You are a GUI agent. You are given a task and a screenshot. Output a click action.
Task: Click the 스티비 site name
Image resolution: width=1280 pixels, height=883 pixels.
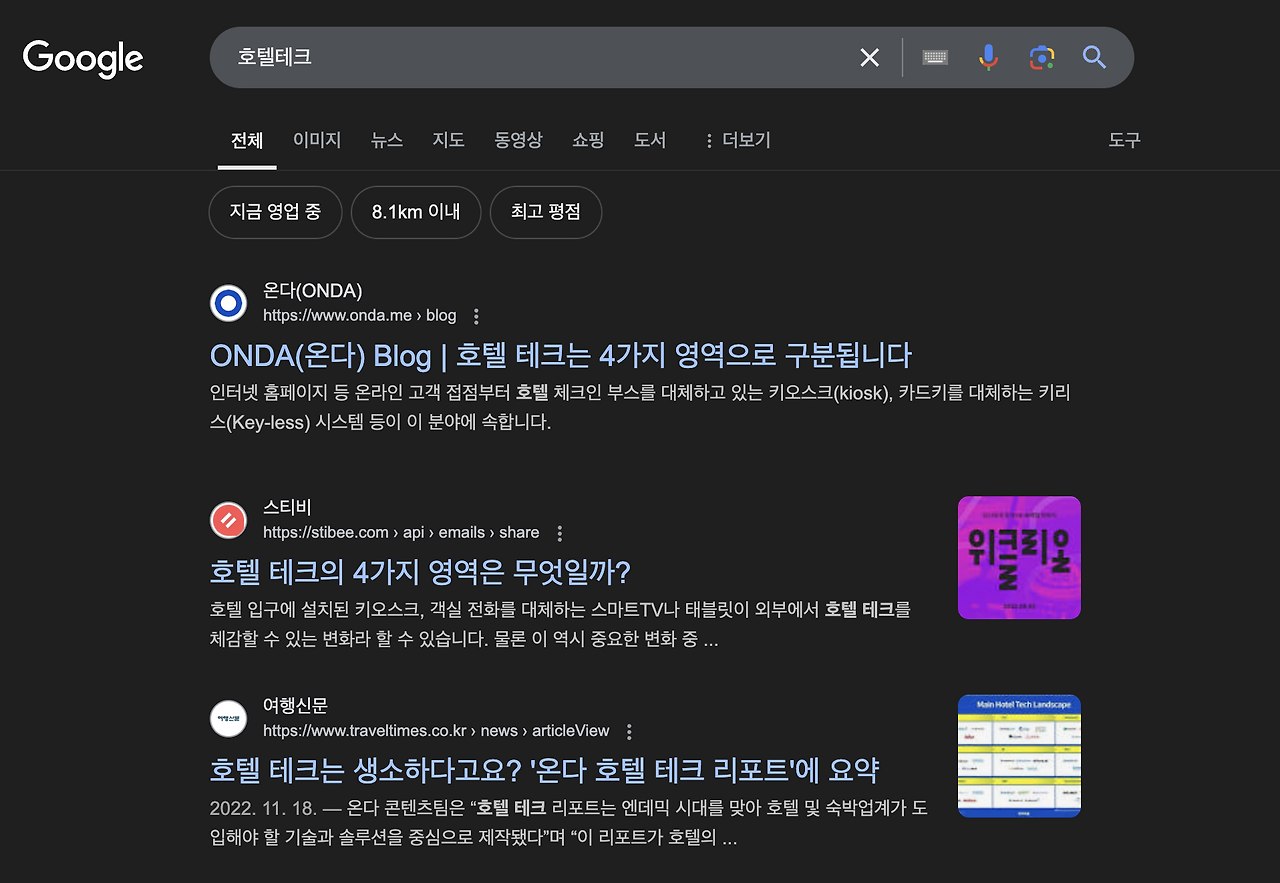pyautogui.click(x=287, y=508)
